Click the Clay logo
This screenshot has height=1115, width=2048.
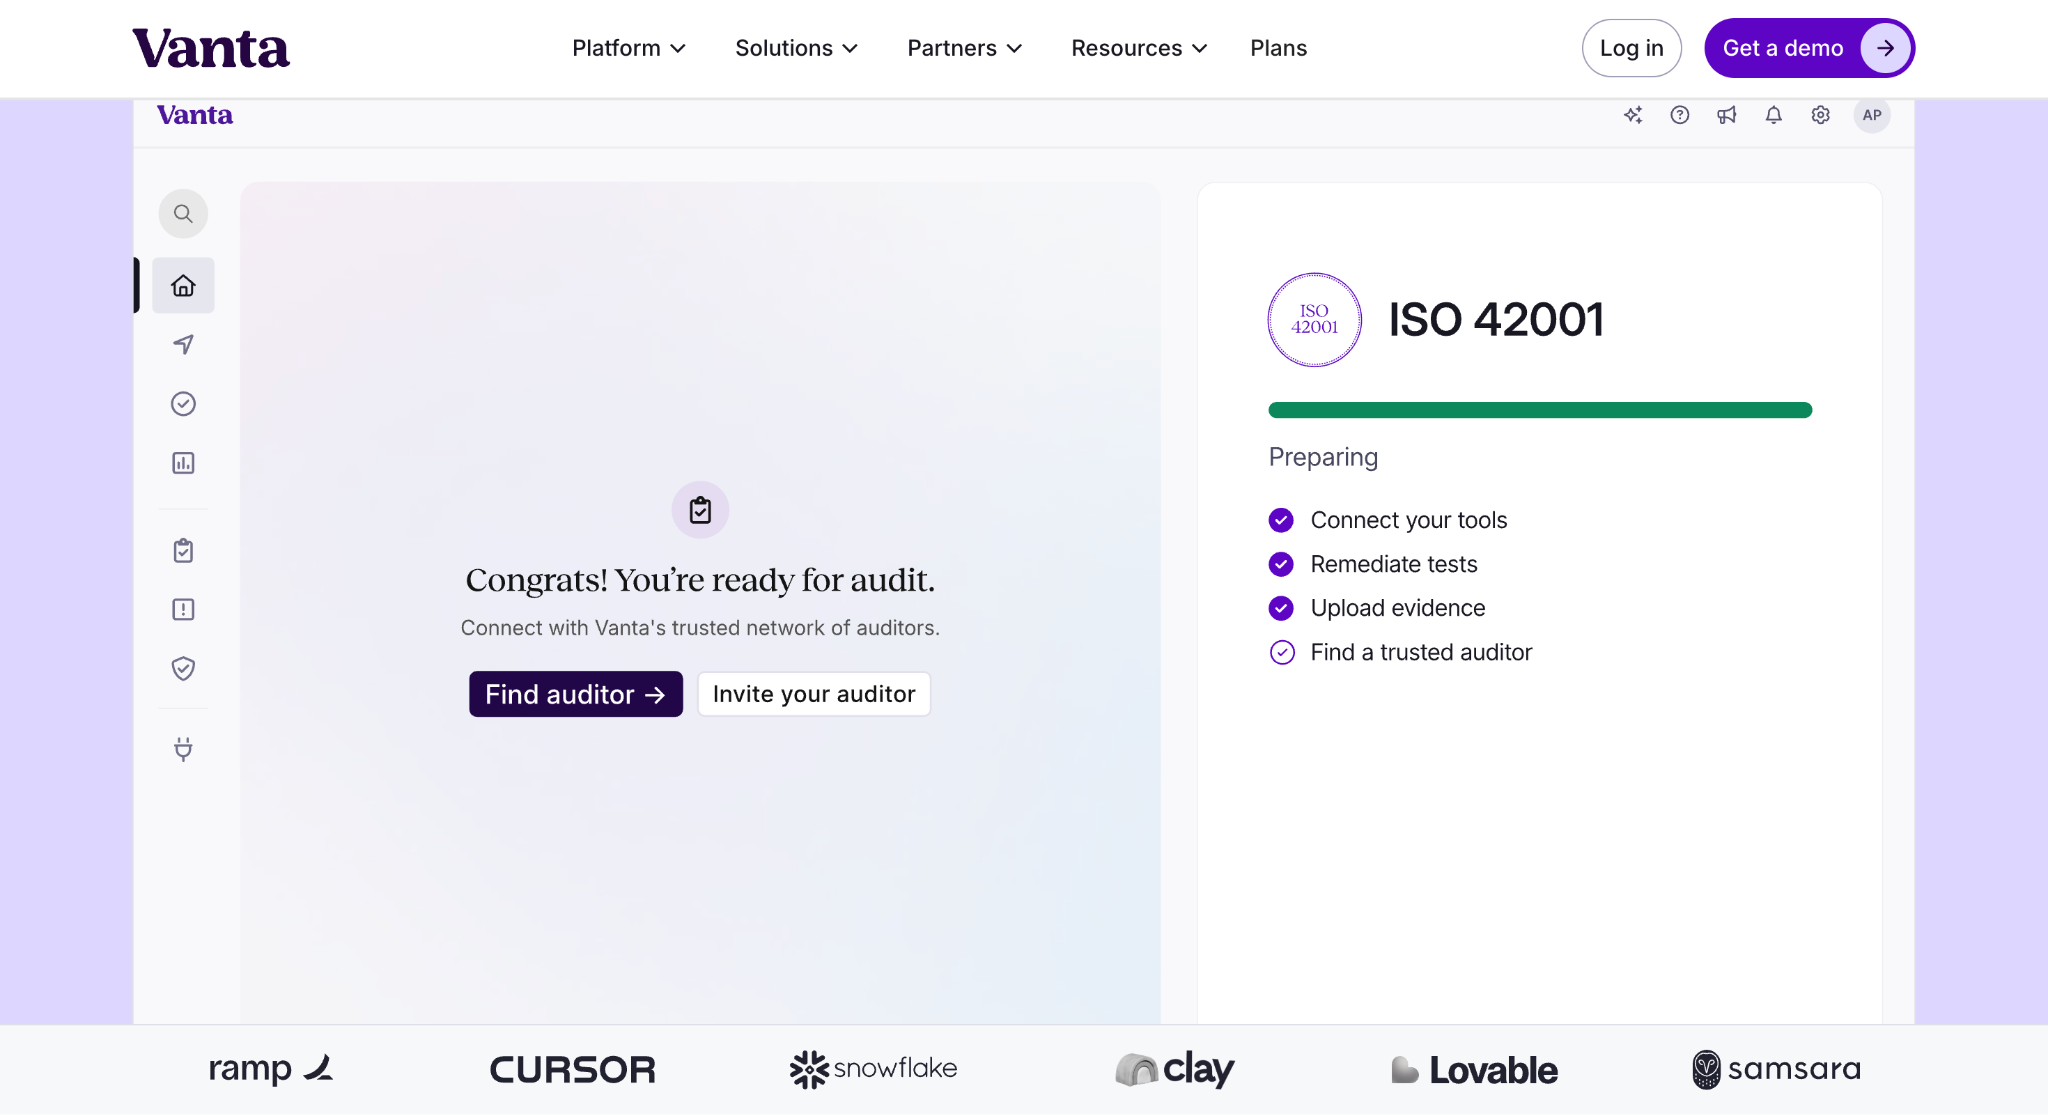coord(1175,1069)
